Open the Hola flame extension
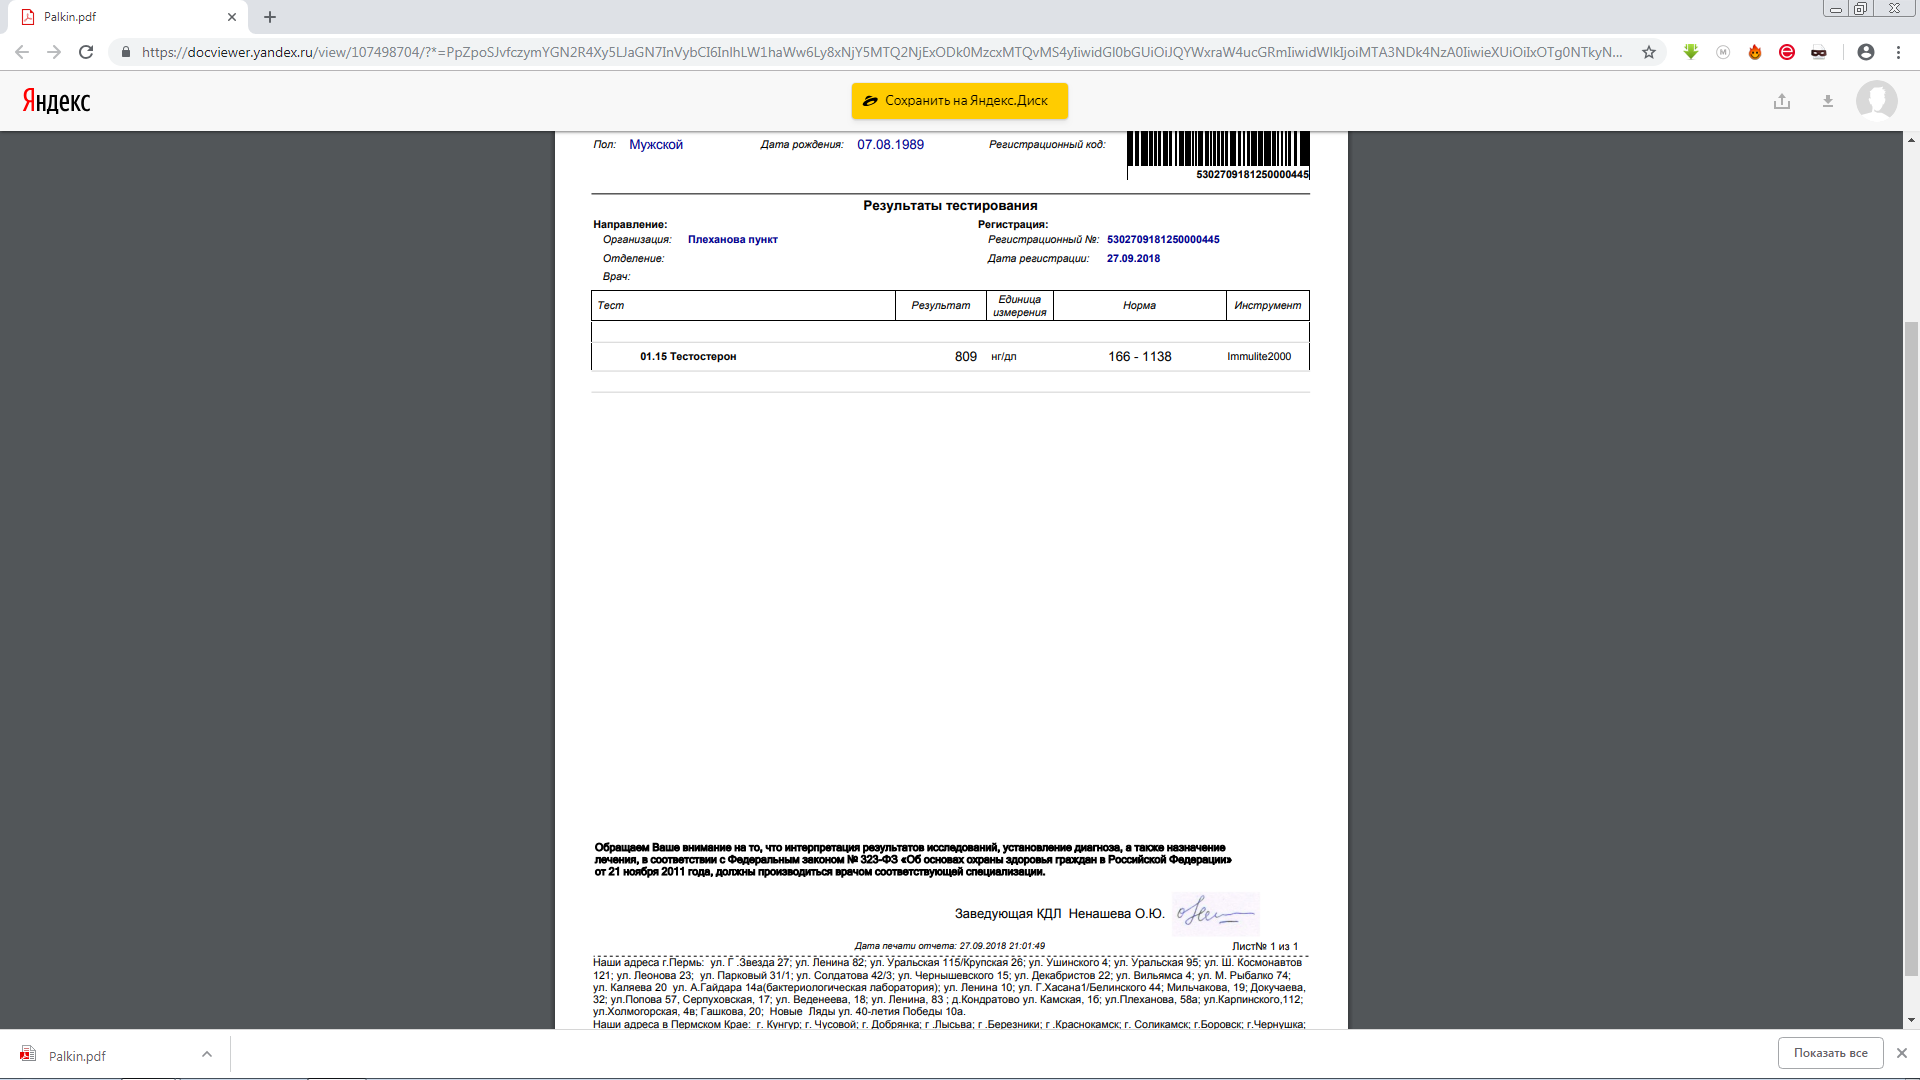The height and width of the screenshot is (1080, 1920). coord(1755,52)
